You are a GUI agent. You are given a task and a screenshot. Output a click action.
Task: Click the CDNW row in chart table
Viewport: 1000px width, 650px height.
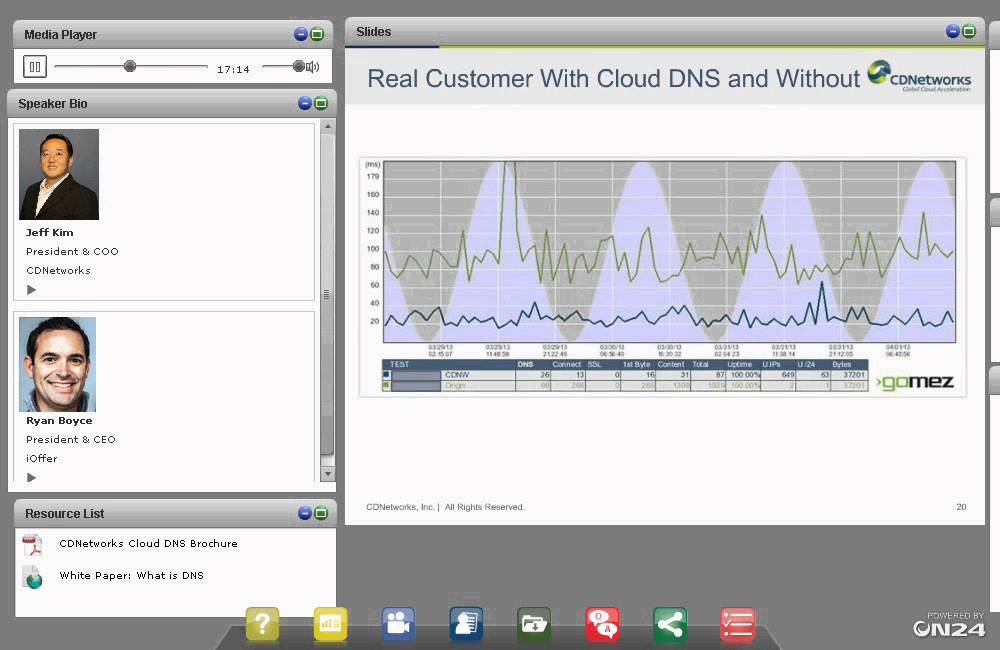(x=625, y=375)
